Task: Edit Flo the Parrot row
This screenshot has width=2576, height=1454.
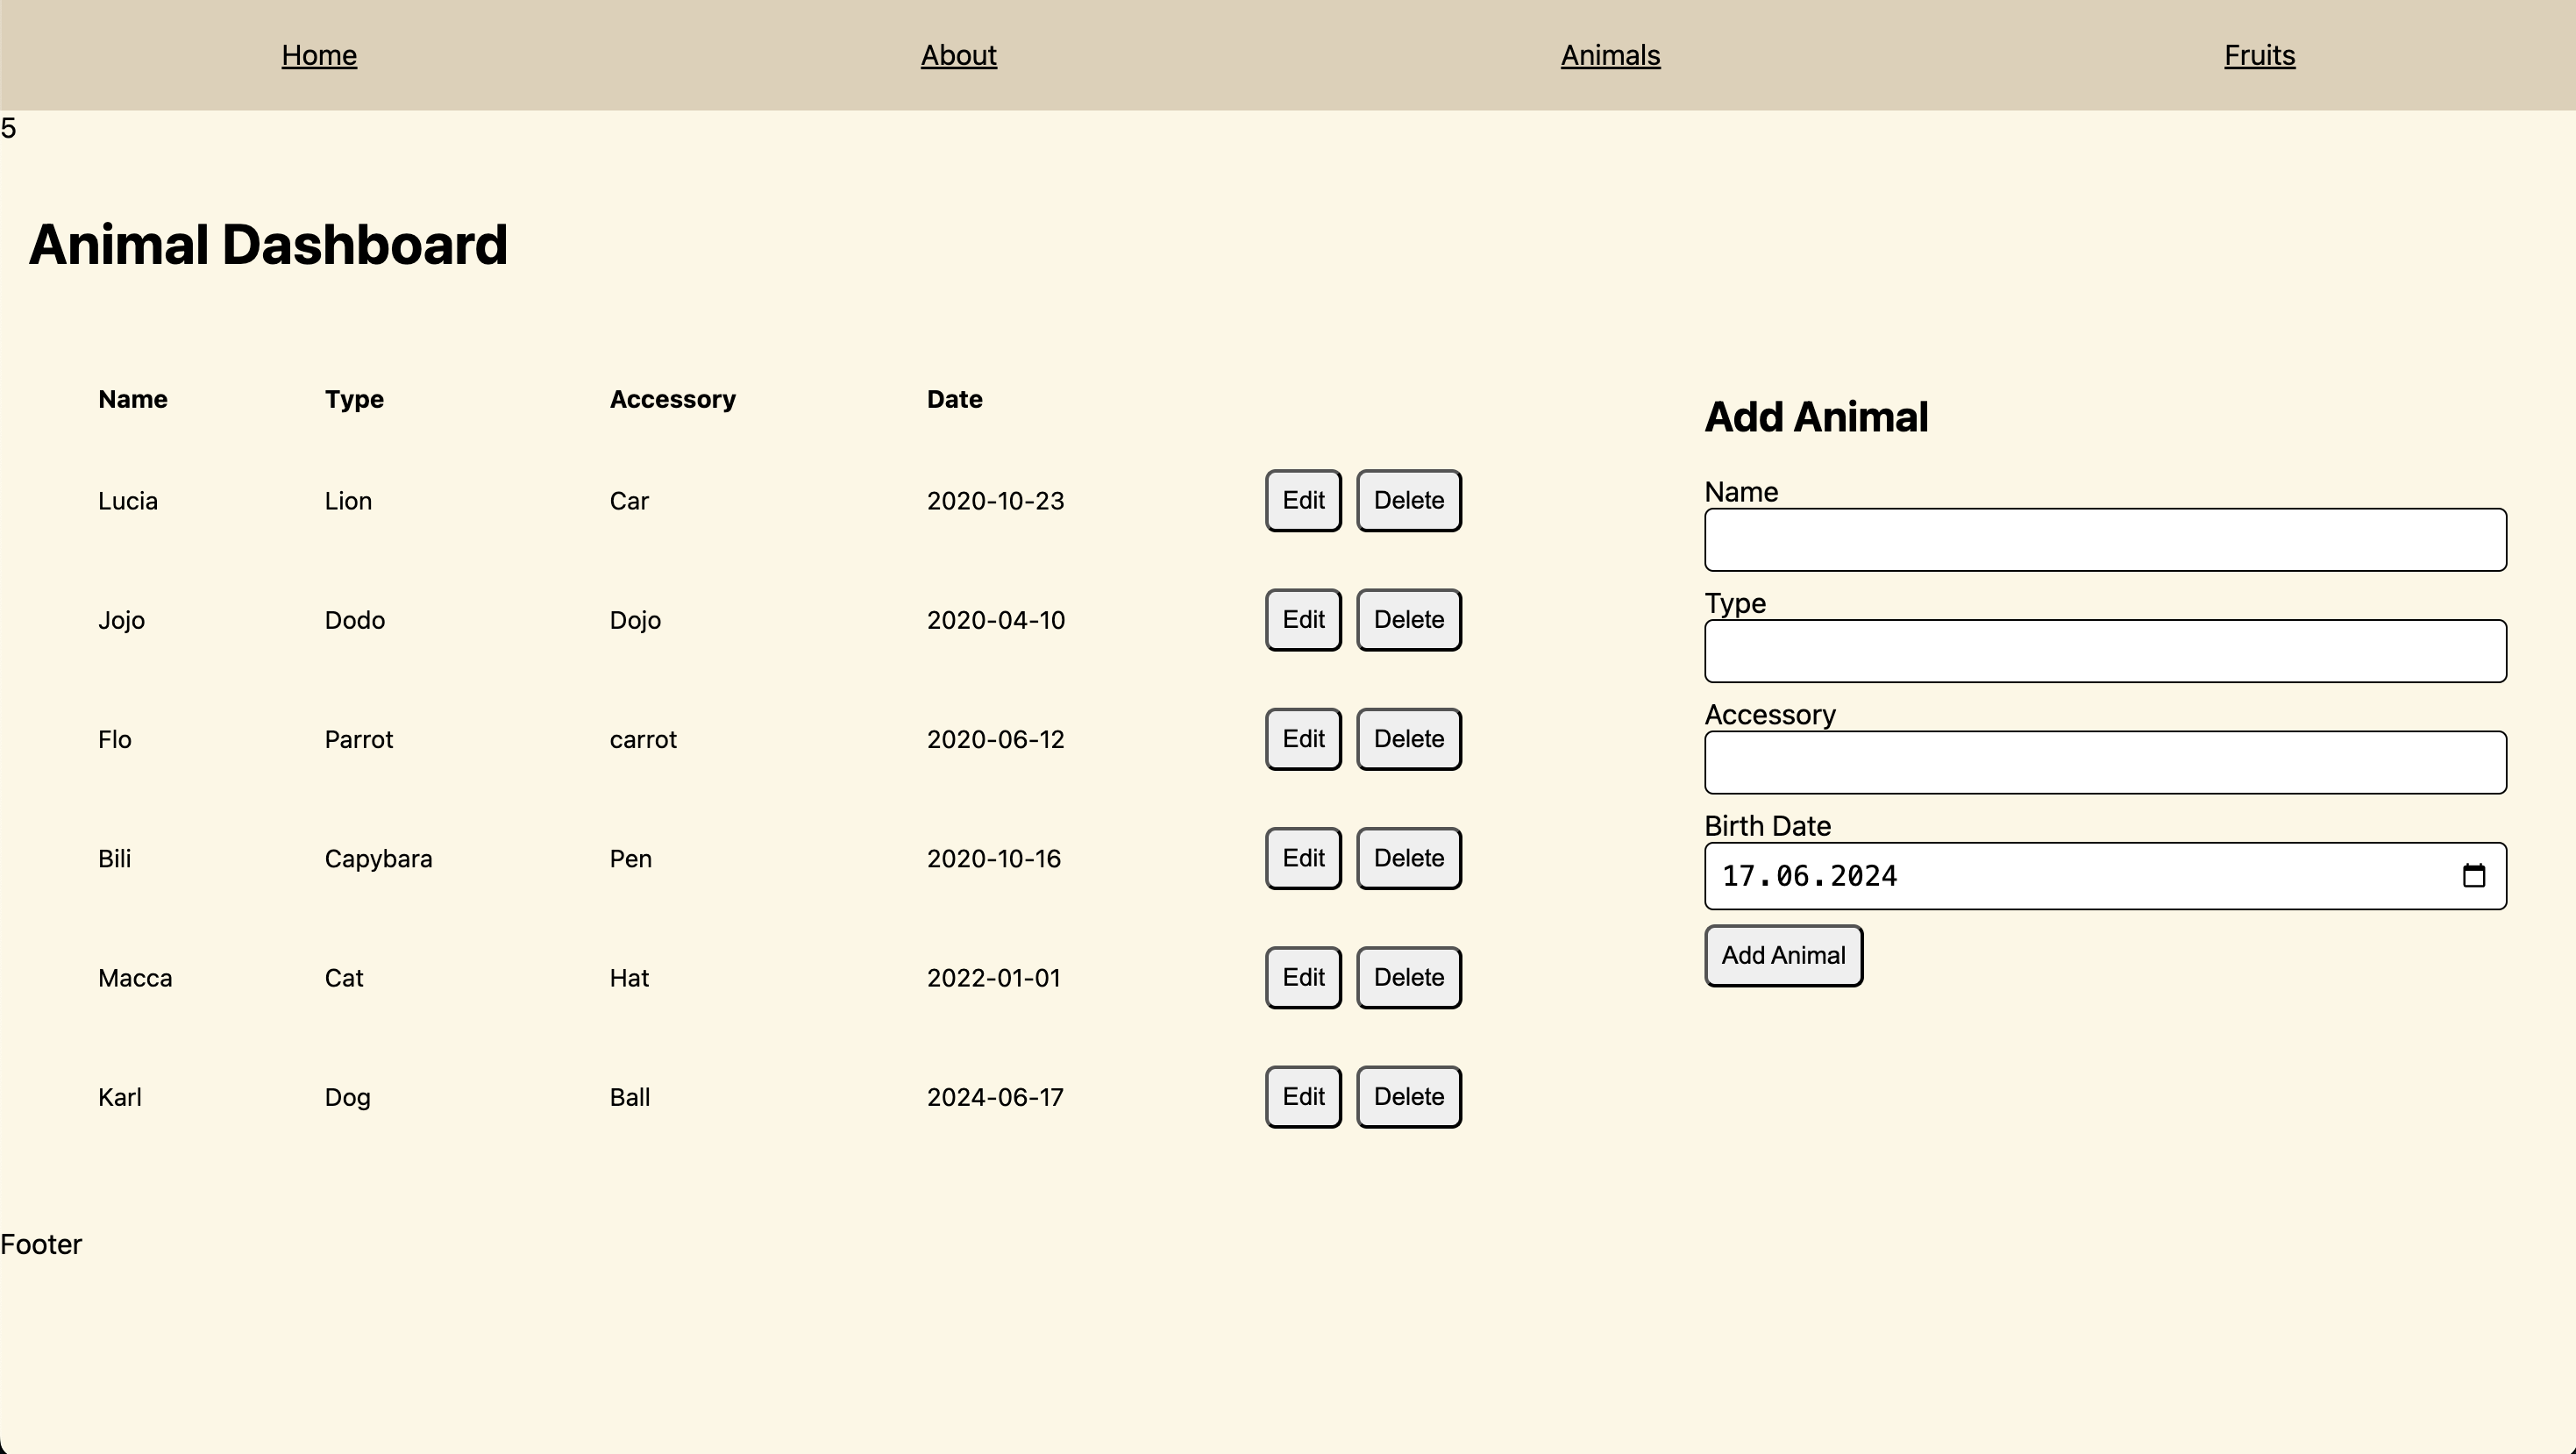Action: coord(1303,739)
